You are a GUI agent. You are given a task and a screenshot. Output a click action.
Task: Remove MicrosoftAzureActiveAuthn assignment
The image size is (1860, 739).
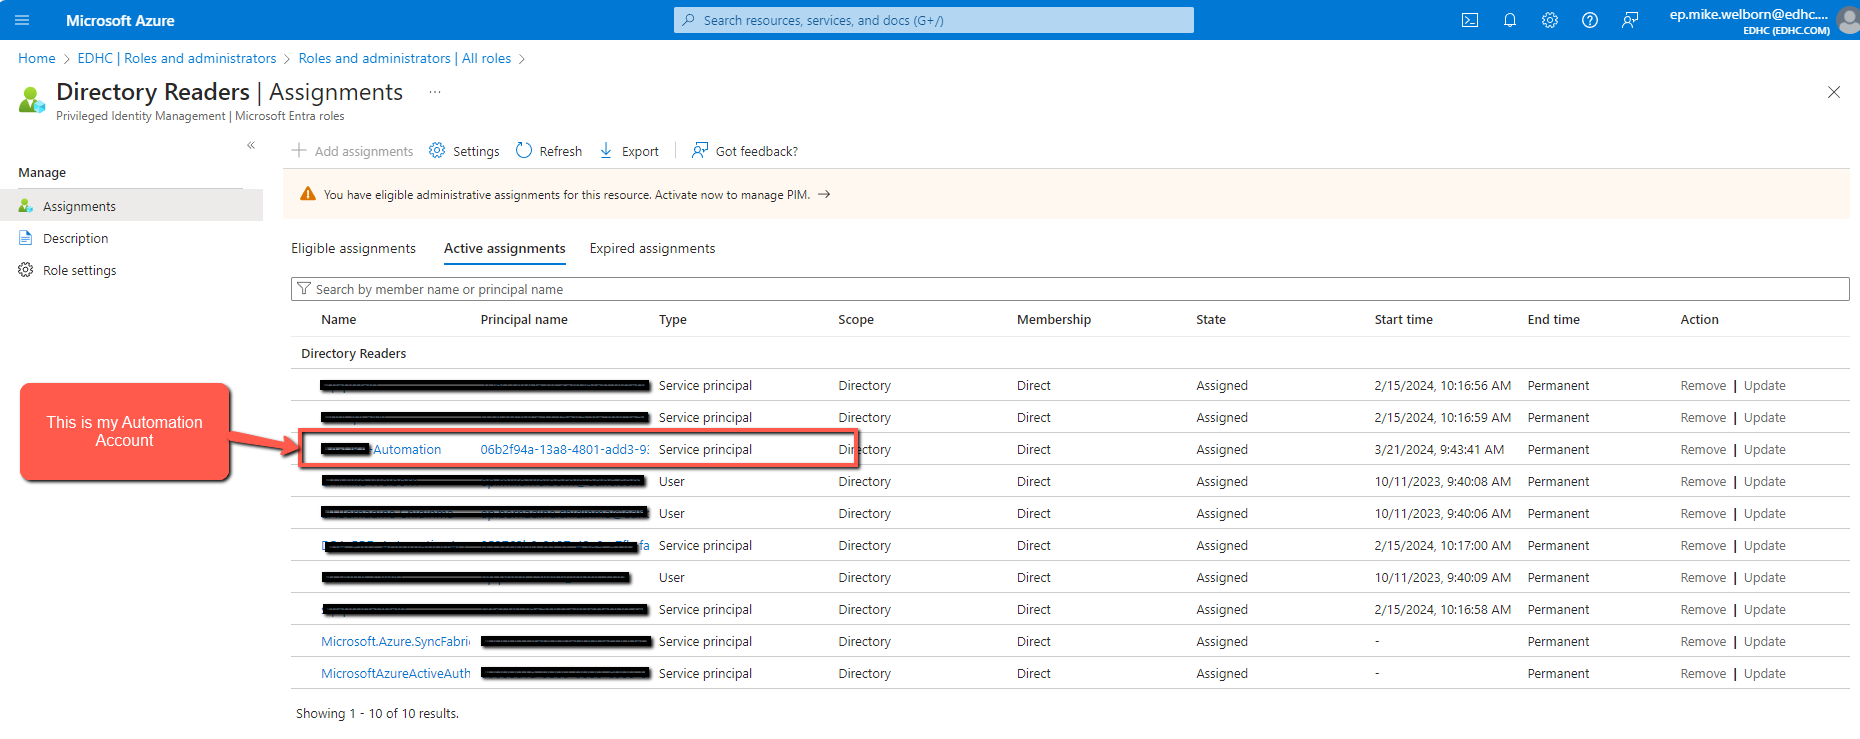click(1703, 673)
